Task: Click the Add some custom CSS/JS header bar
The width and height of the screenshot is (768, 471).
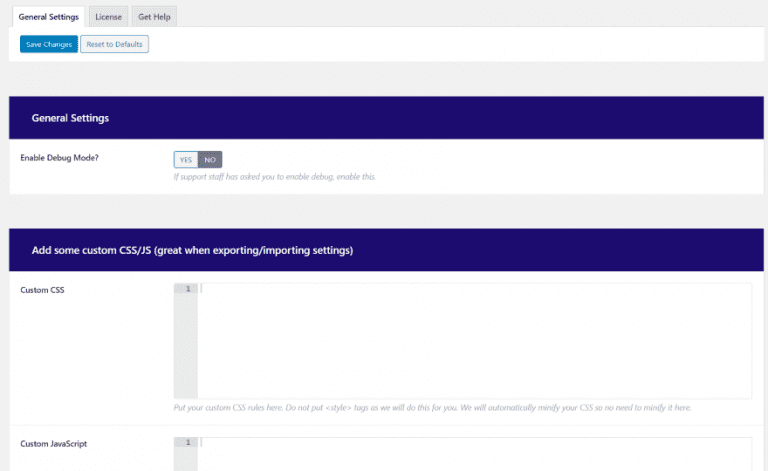Action: click(x=386, y=250)
